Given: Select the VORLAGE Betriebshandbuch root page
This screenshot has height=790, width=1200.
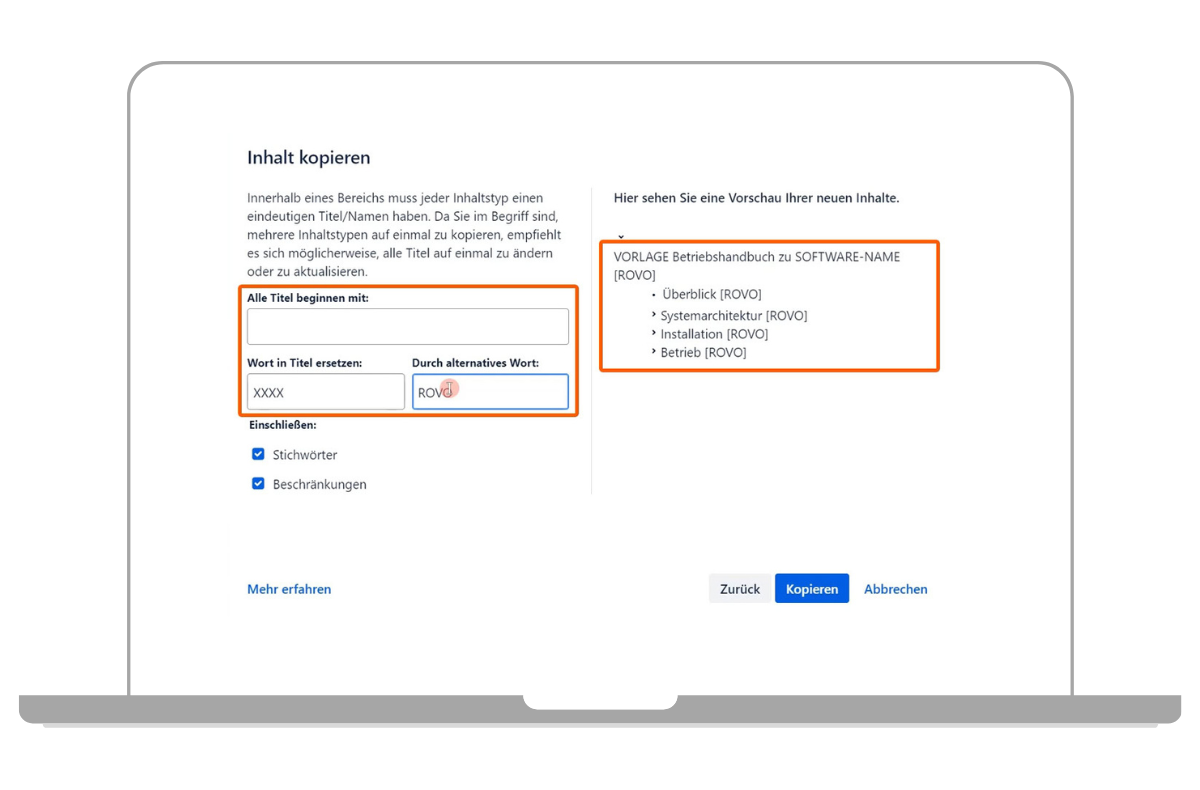Looking at the screenshot, I should point(756,257).
